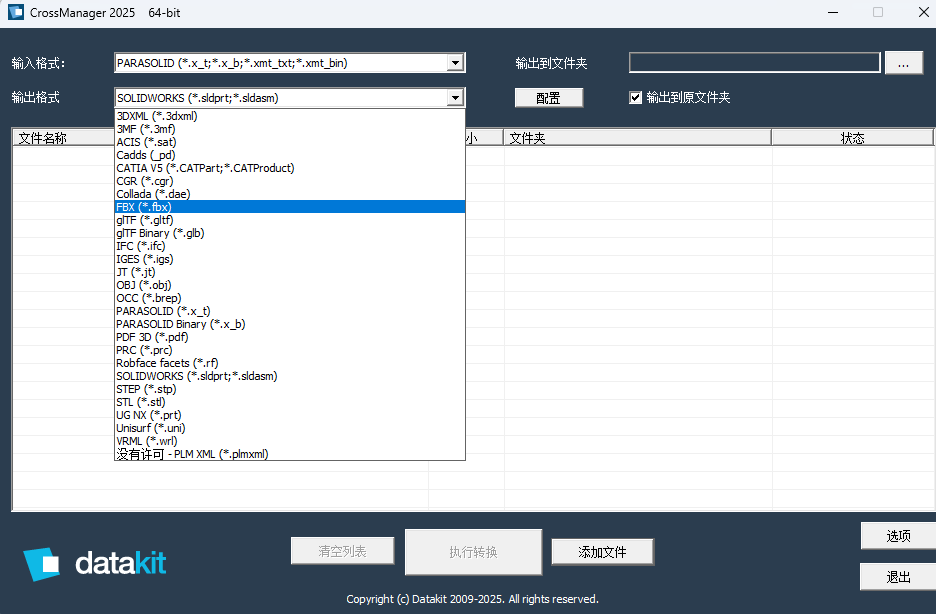Collapse the output format dropdown arrow
The image size is (936, 614).
point(455,98)
